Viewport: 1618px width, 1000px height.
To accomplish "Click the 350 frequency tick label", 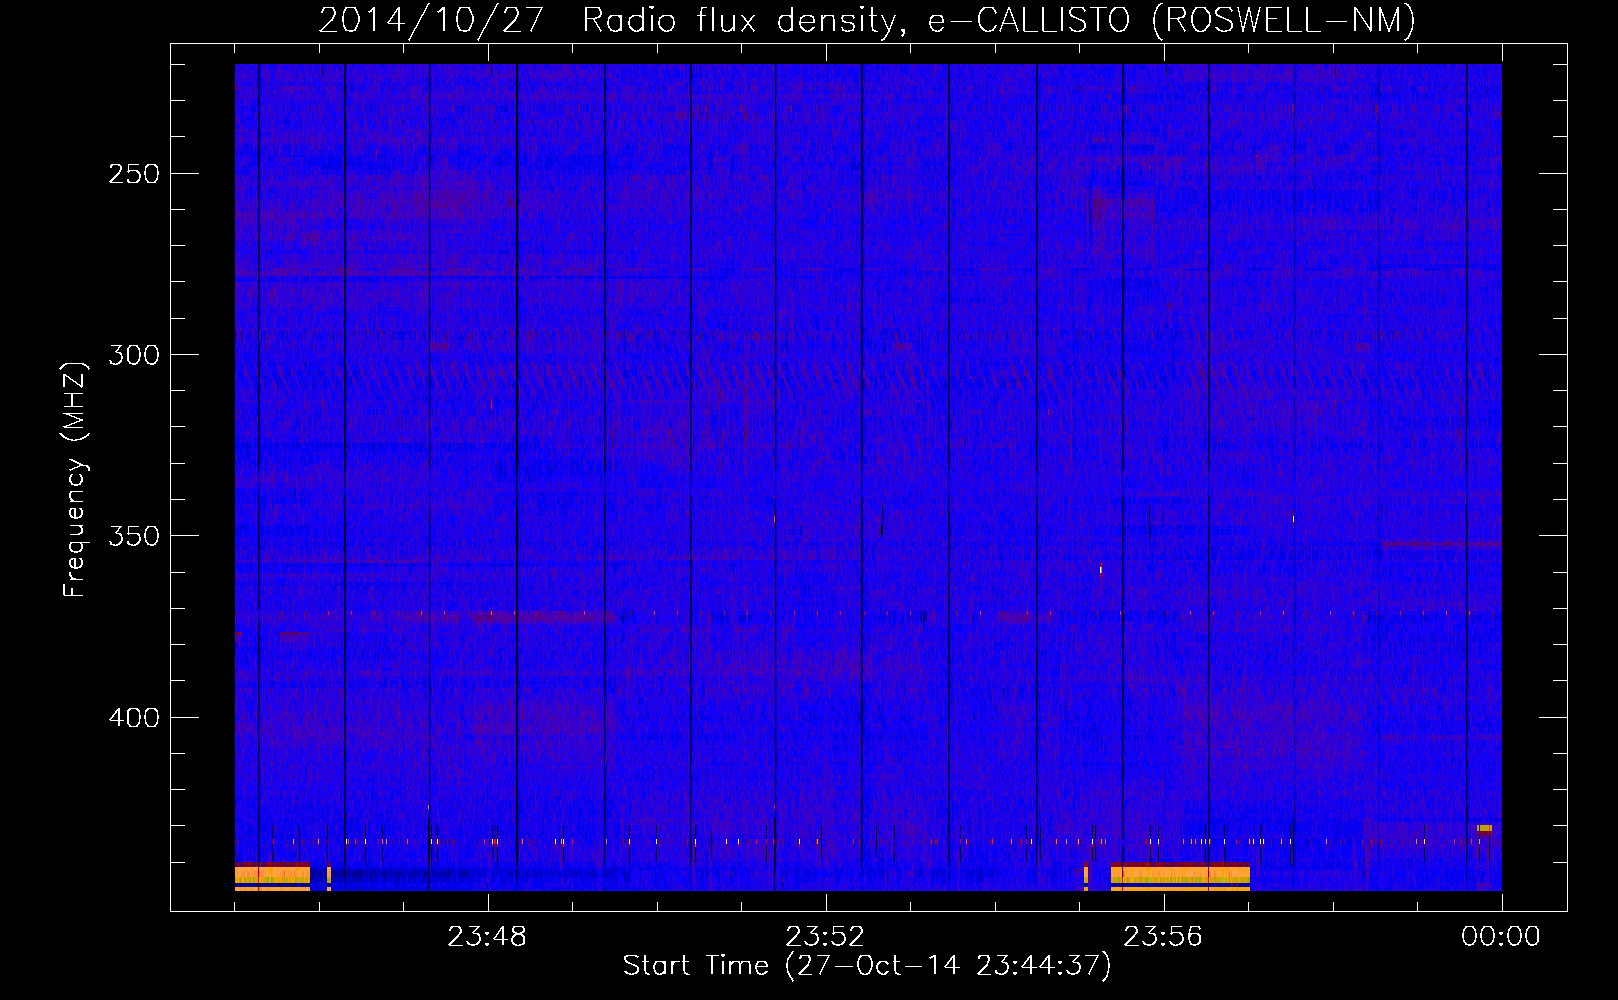I will (x=134, y=536).
